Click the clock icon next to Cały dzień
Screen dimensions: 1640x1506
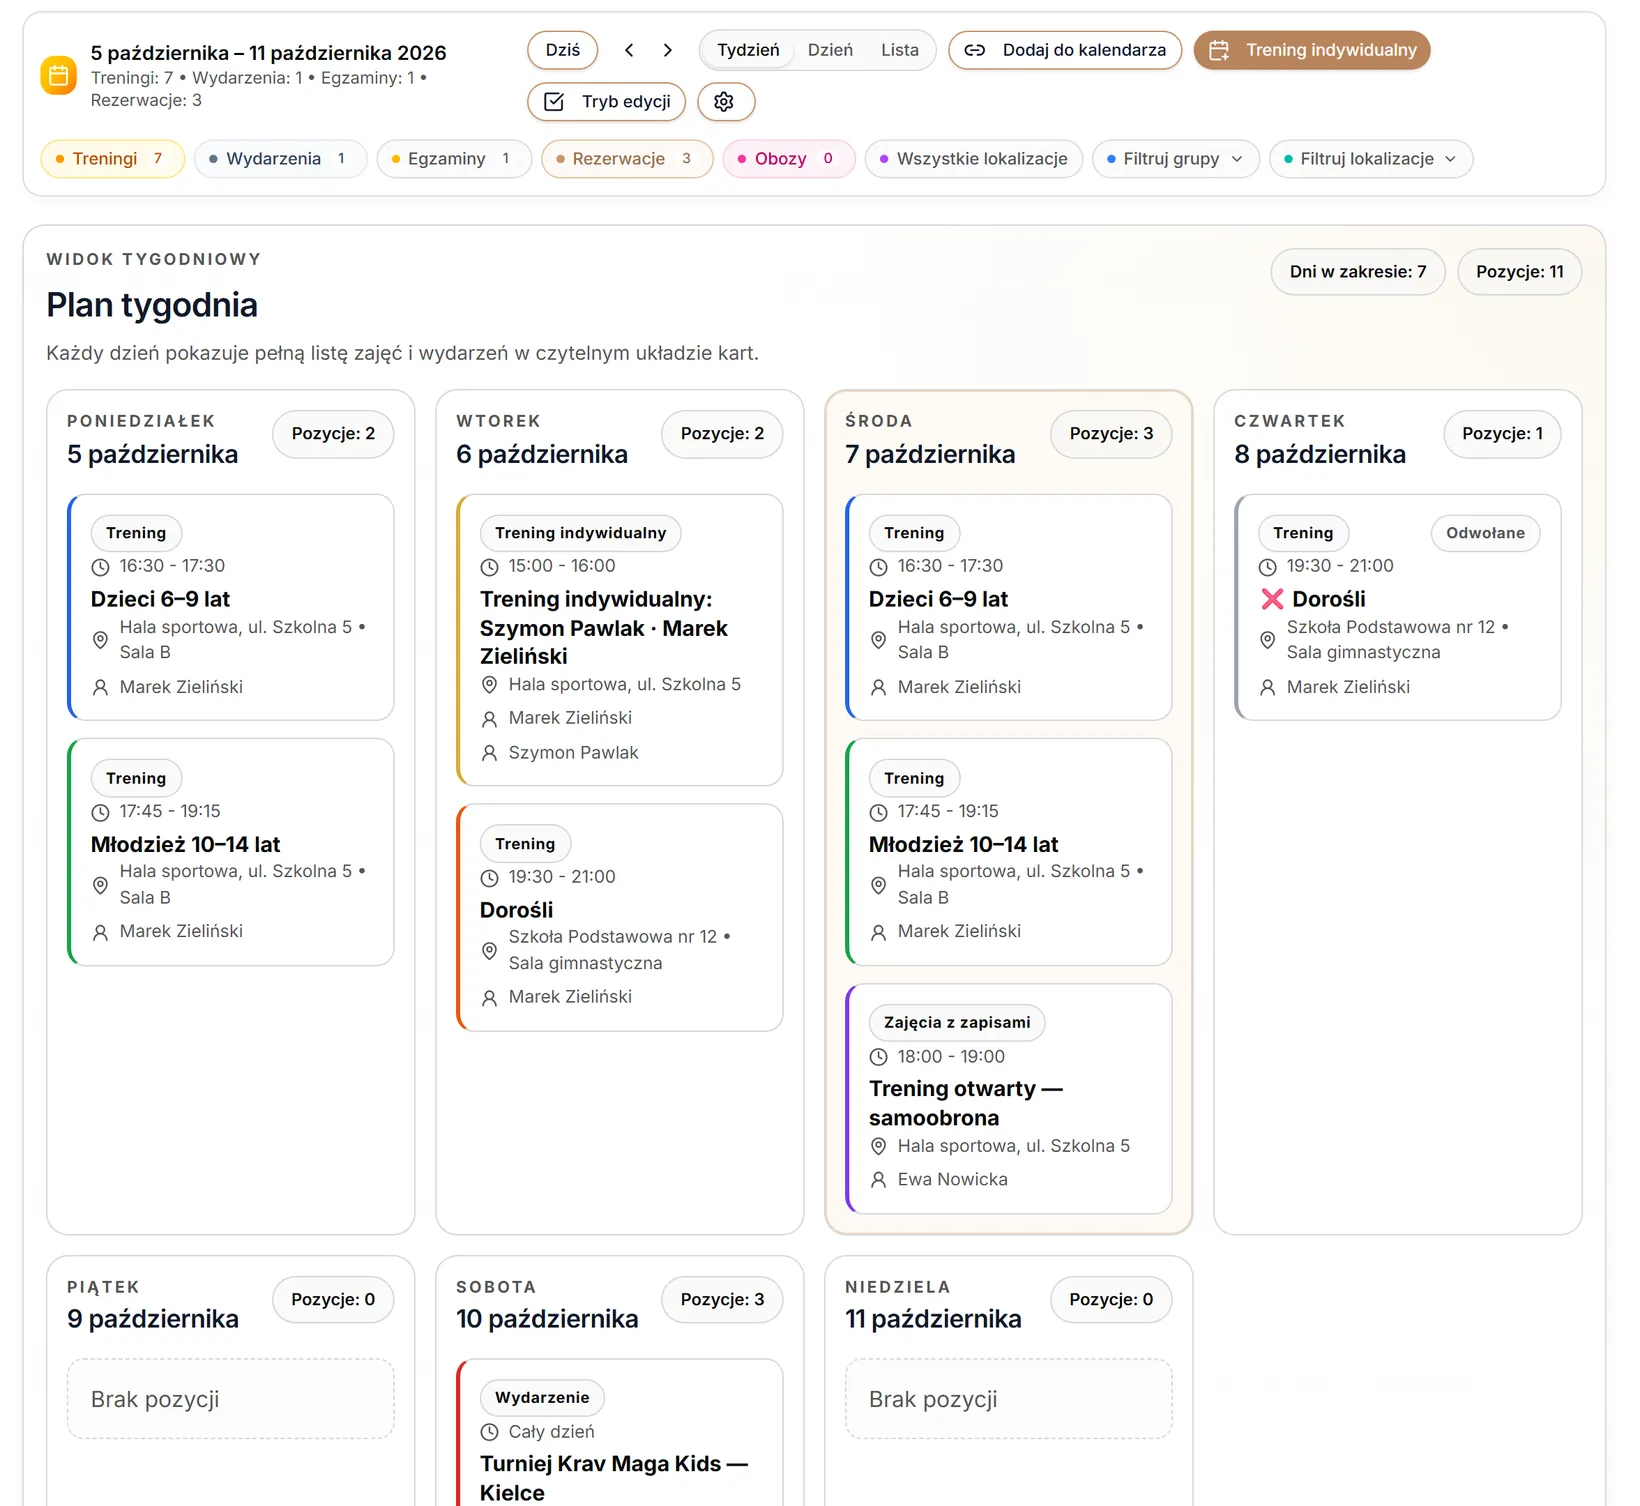point(489,1432)
